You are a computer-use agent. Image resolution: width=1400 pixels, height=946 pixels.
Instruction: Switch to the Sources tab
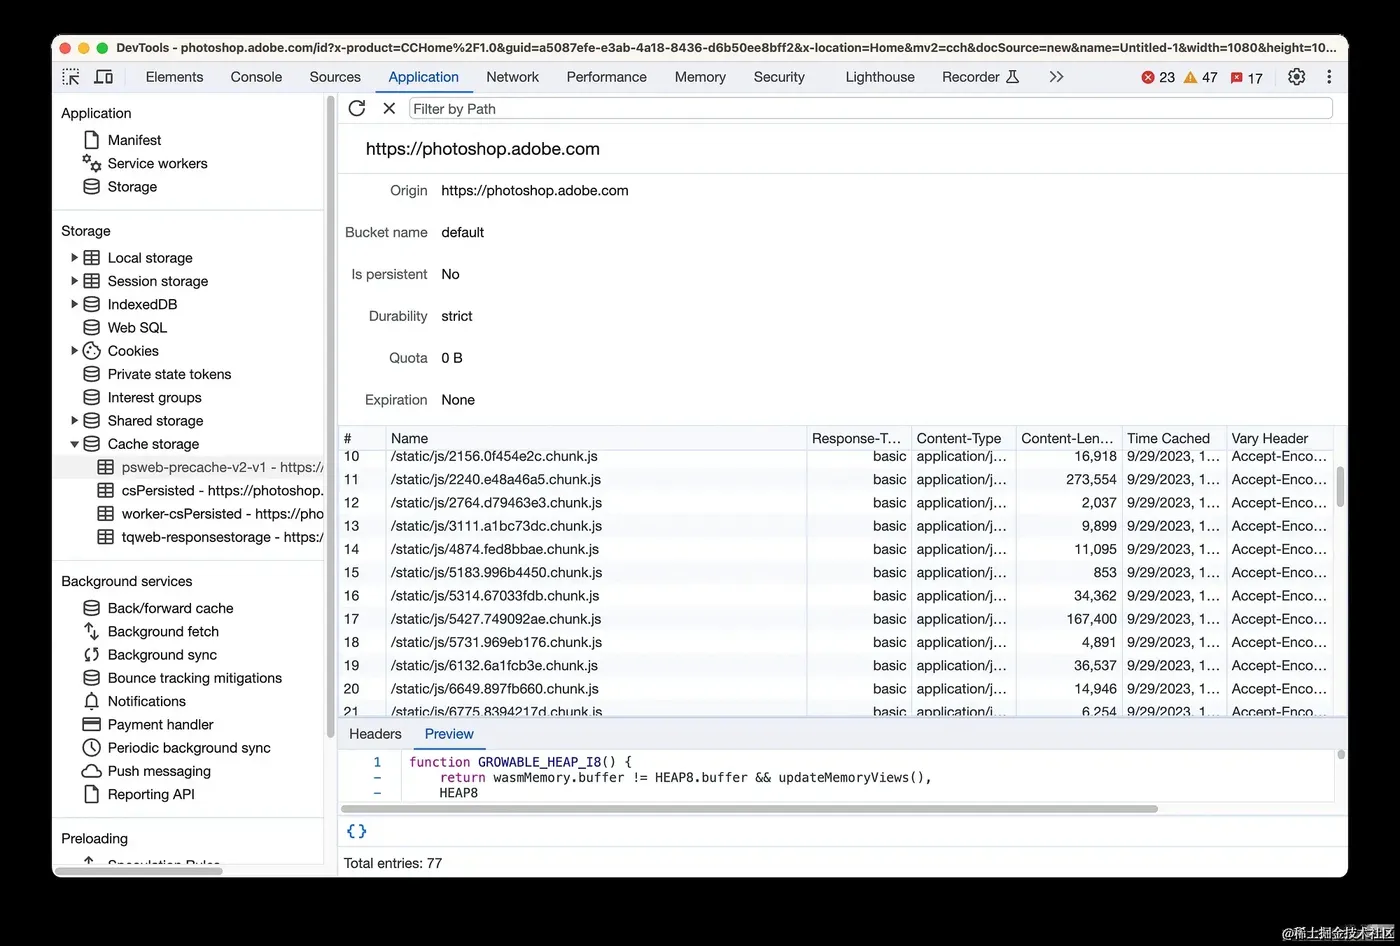pos(335,77)
